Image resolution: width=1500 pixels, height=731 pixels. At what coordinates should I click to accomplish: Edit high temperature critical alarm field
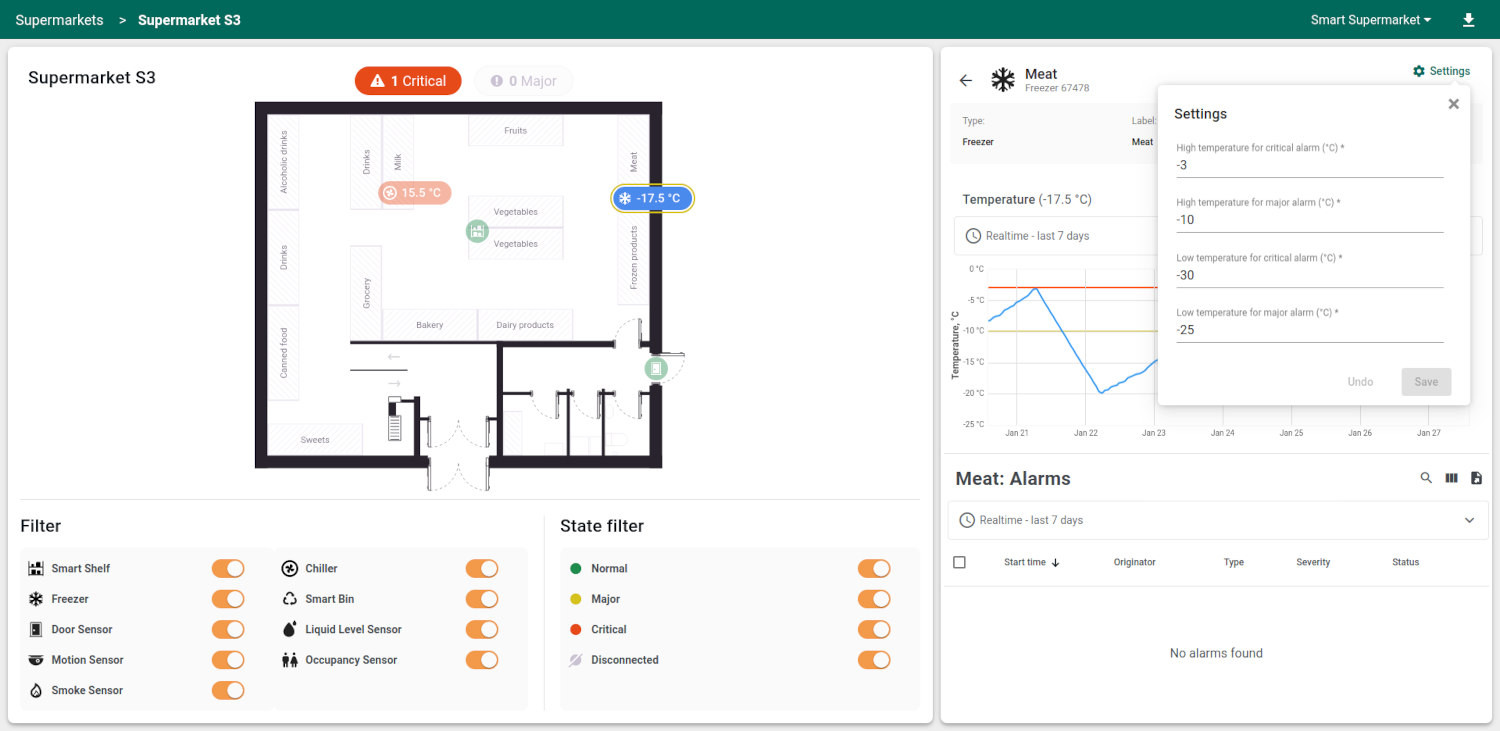pyautogui.click(x=1309, y=165)
